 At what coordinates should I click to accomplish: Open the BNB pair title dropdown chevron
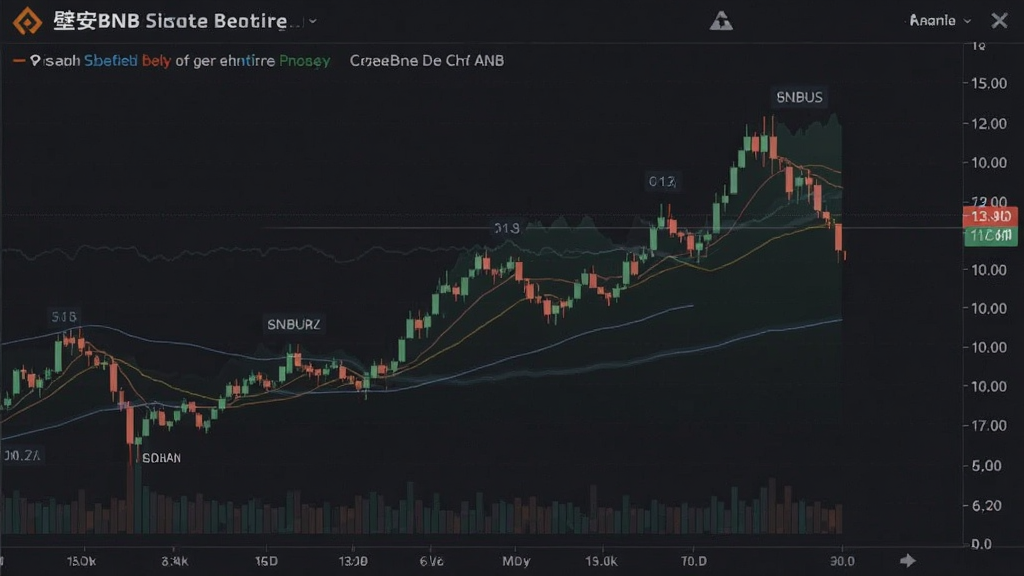(x=313, y=22)
